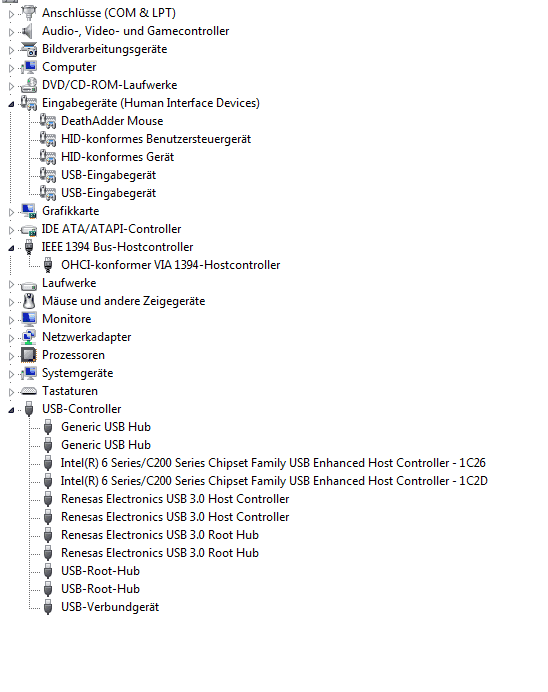Click the Bildverarbeitungsgeräte camera icon
Image resolution: width=548 pixels, height=692 pixels.
[29, 49]
